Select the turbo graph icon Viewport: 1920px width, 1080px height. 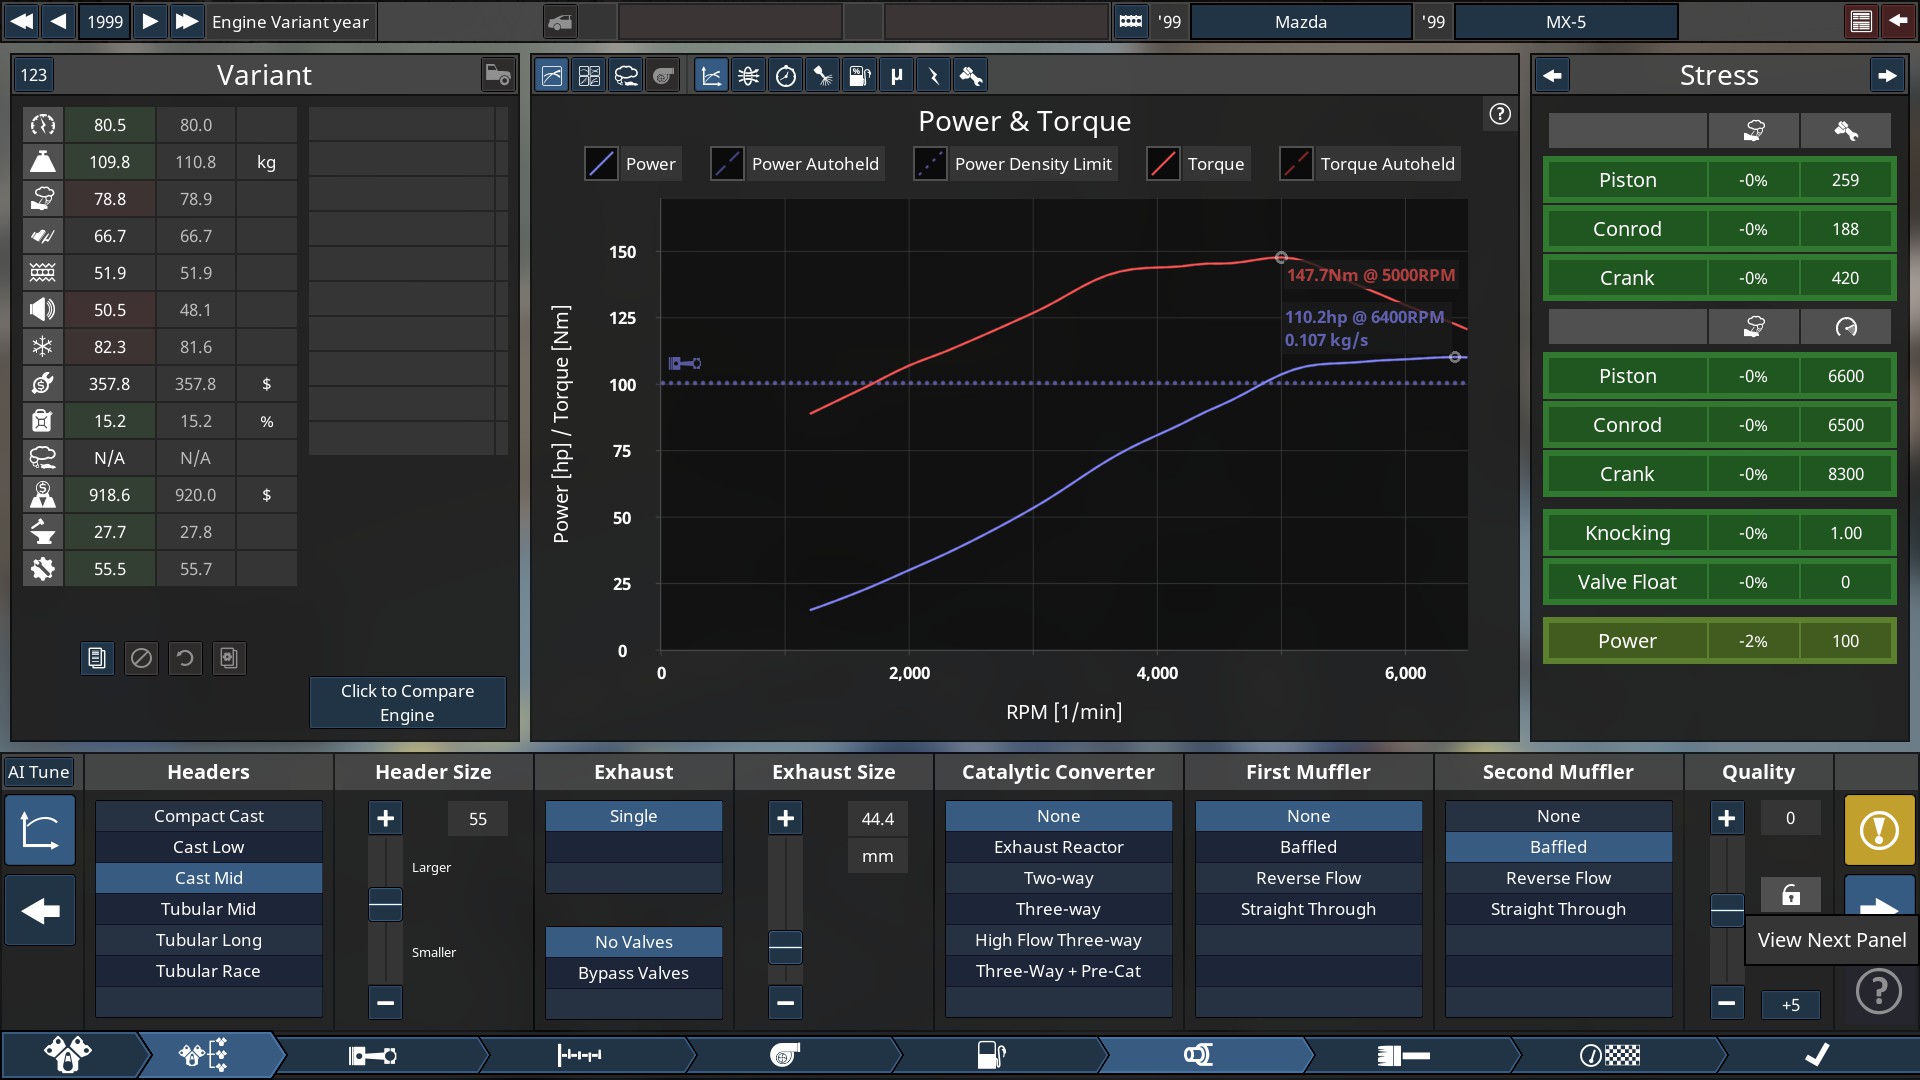[663, 75]
